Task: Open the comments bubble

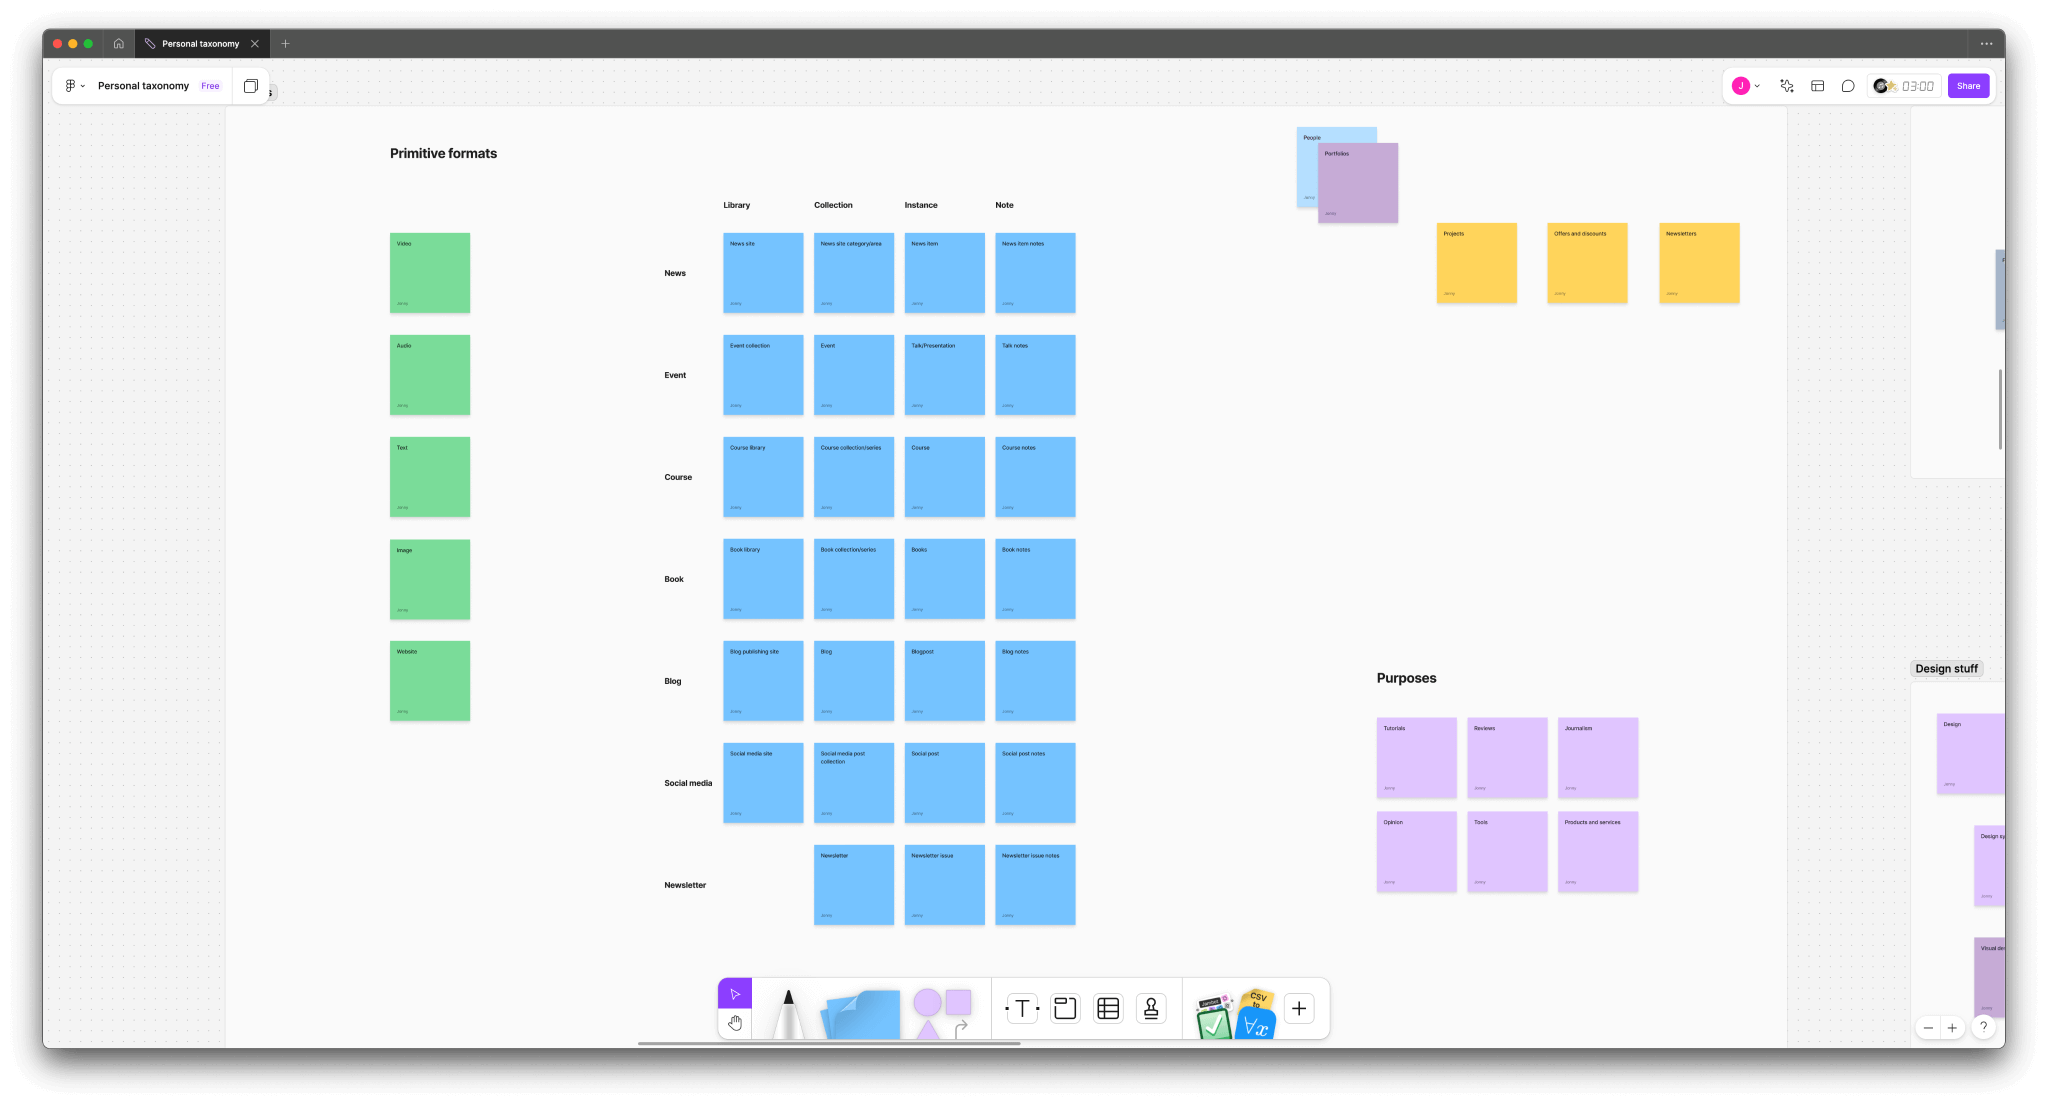Action: click(x=1849, y=86)
